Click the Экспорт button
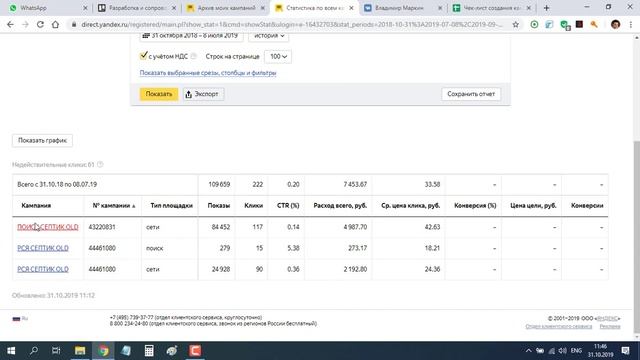Screen dimensions: 640x360 (203, 94)
